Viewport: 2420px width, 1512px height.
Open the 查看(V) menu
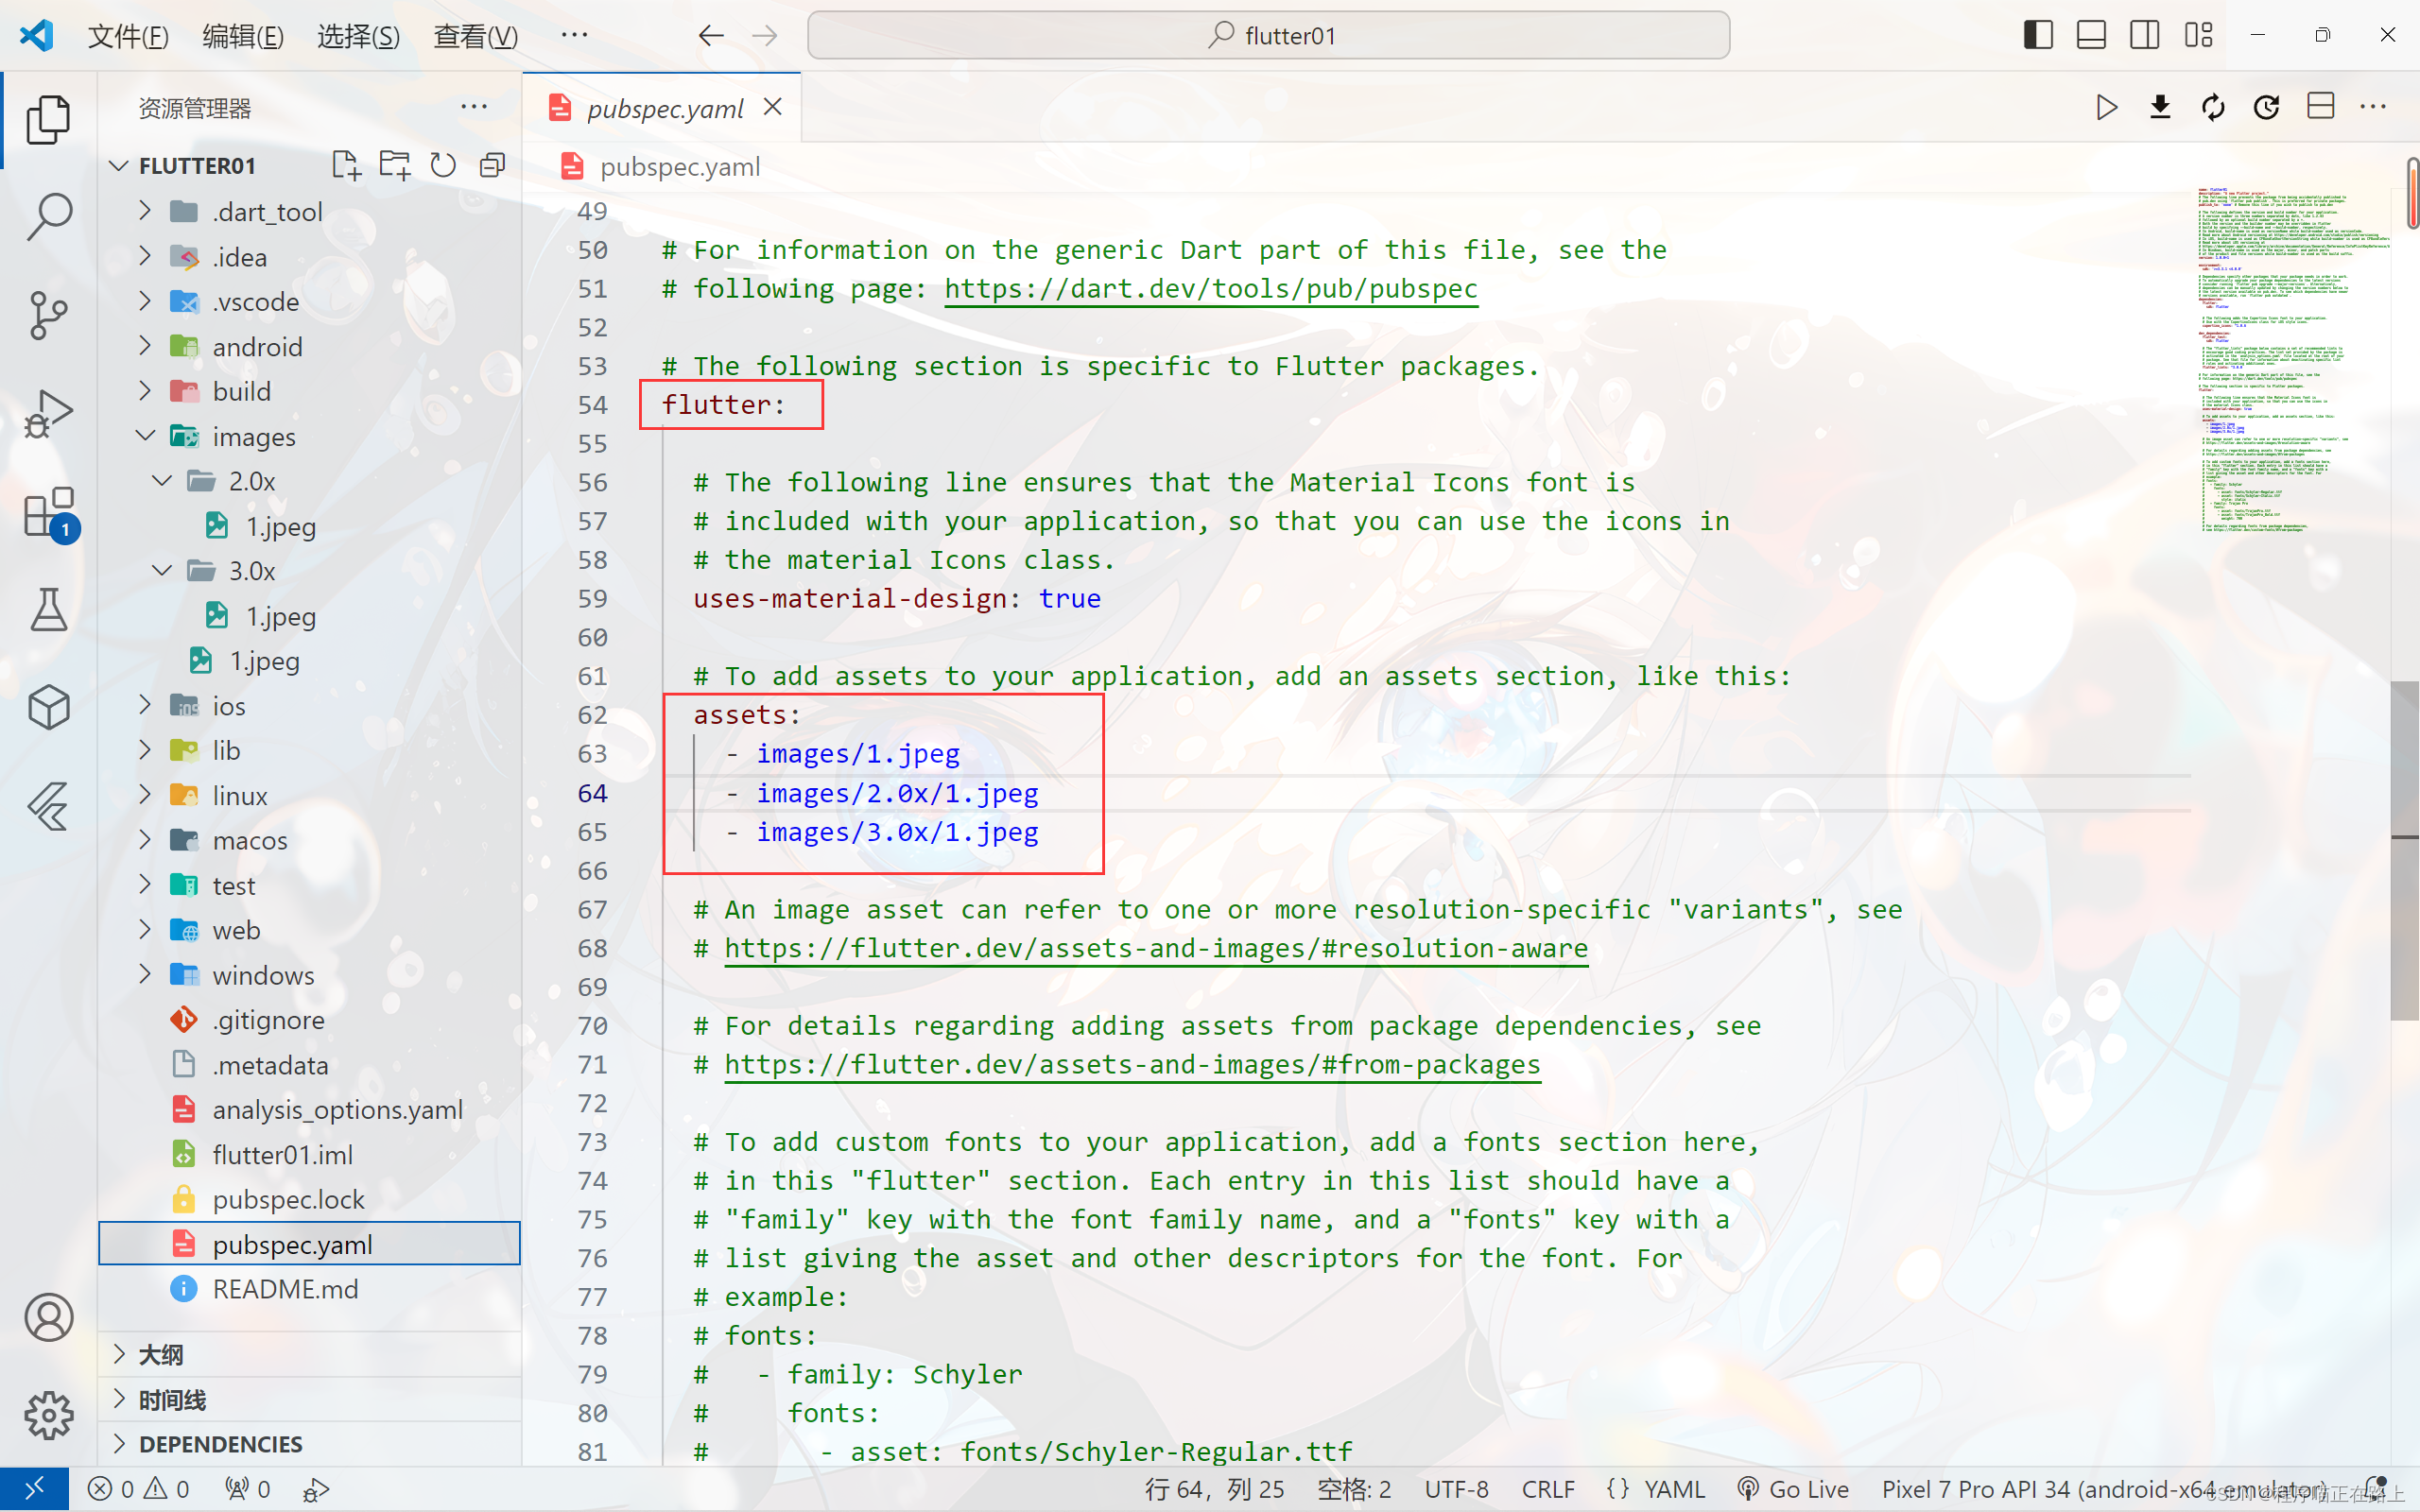(475, 37)
